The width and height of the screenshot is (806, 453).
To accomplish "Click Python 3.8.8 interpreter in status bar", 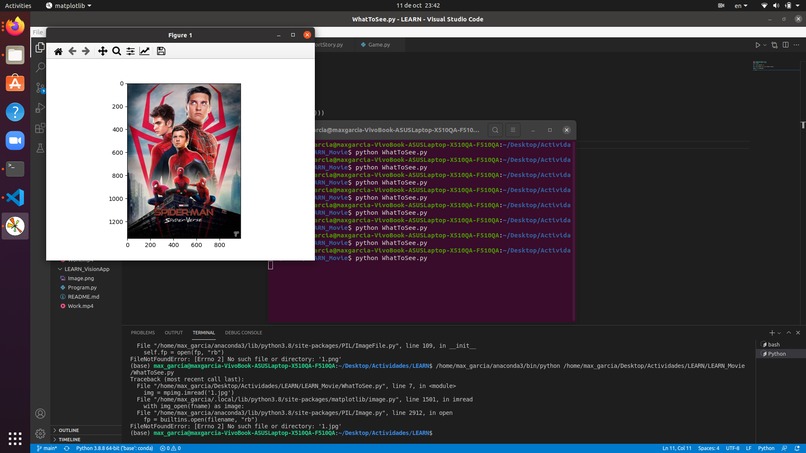I will 114,448.
